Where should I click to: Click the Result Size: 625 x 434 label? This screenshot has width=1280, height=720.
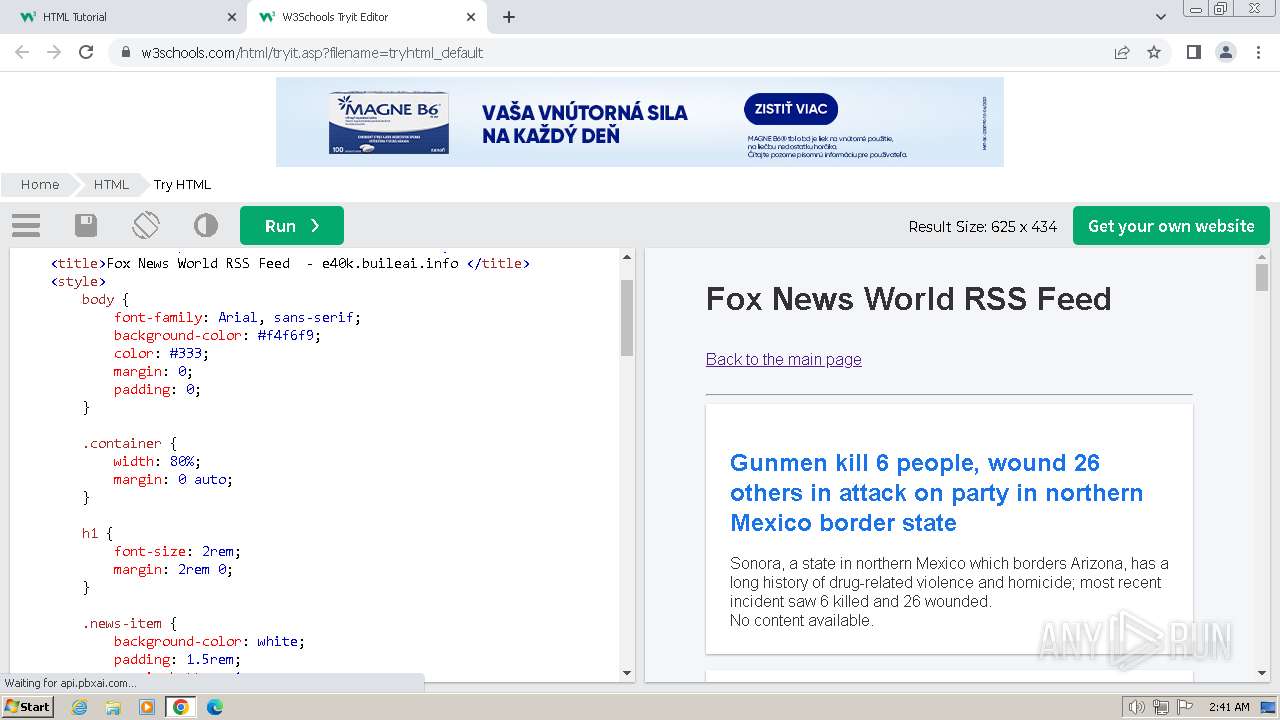coord(982,227)
